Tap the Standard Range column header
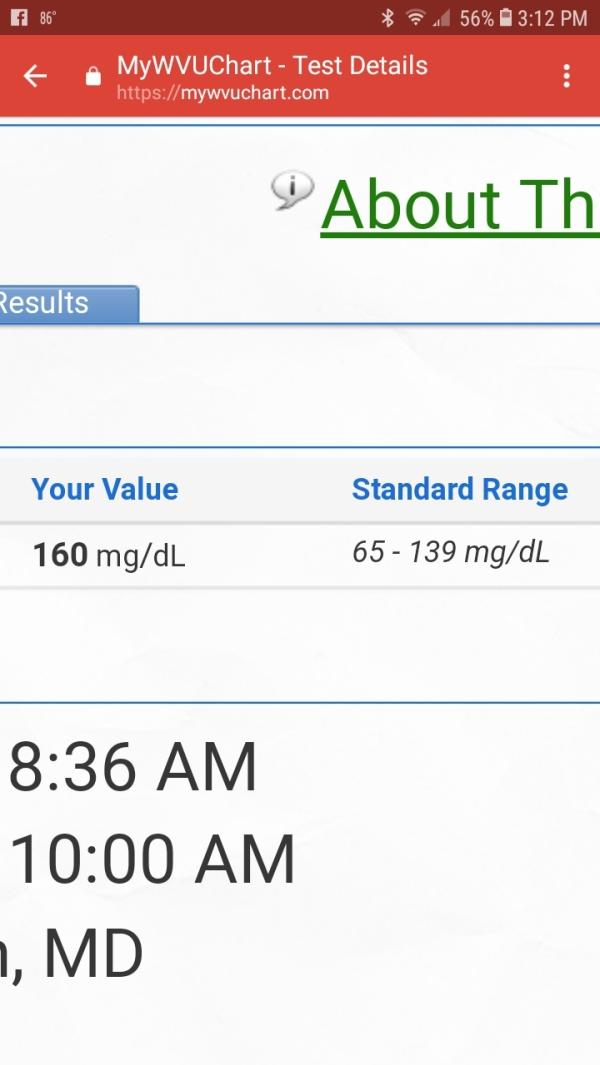 [460, 489]
